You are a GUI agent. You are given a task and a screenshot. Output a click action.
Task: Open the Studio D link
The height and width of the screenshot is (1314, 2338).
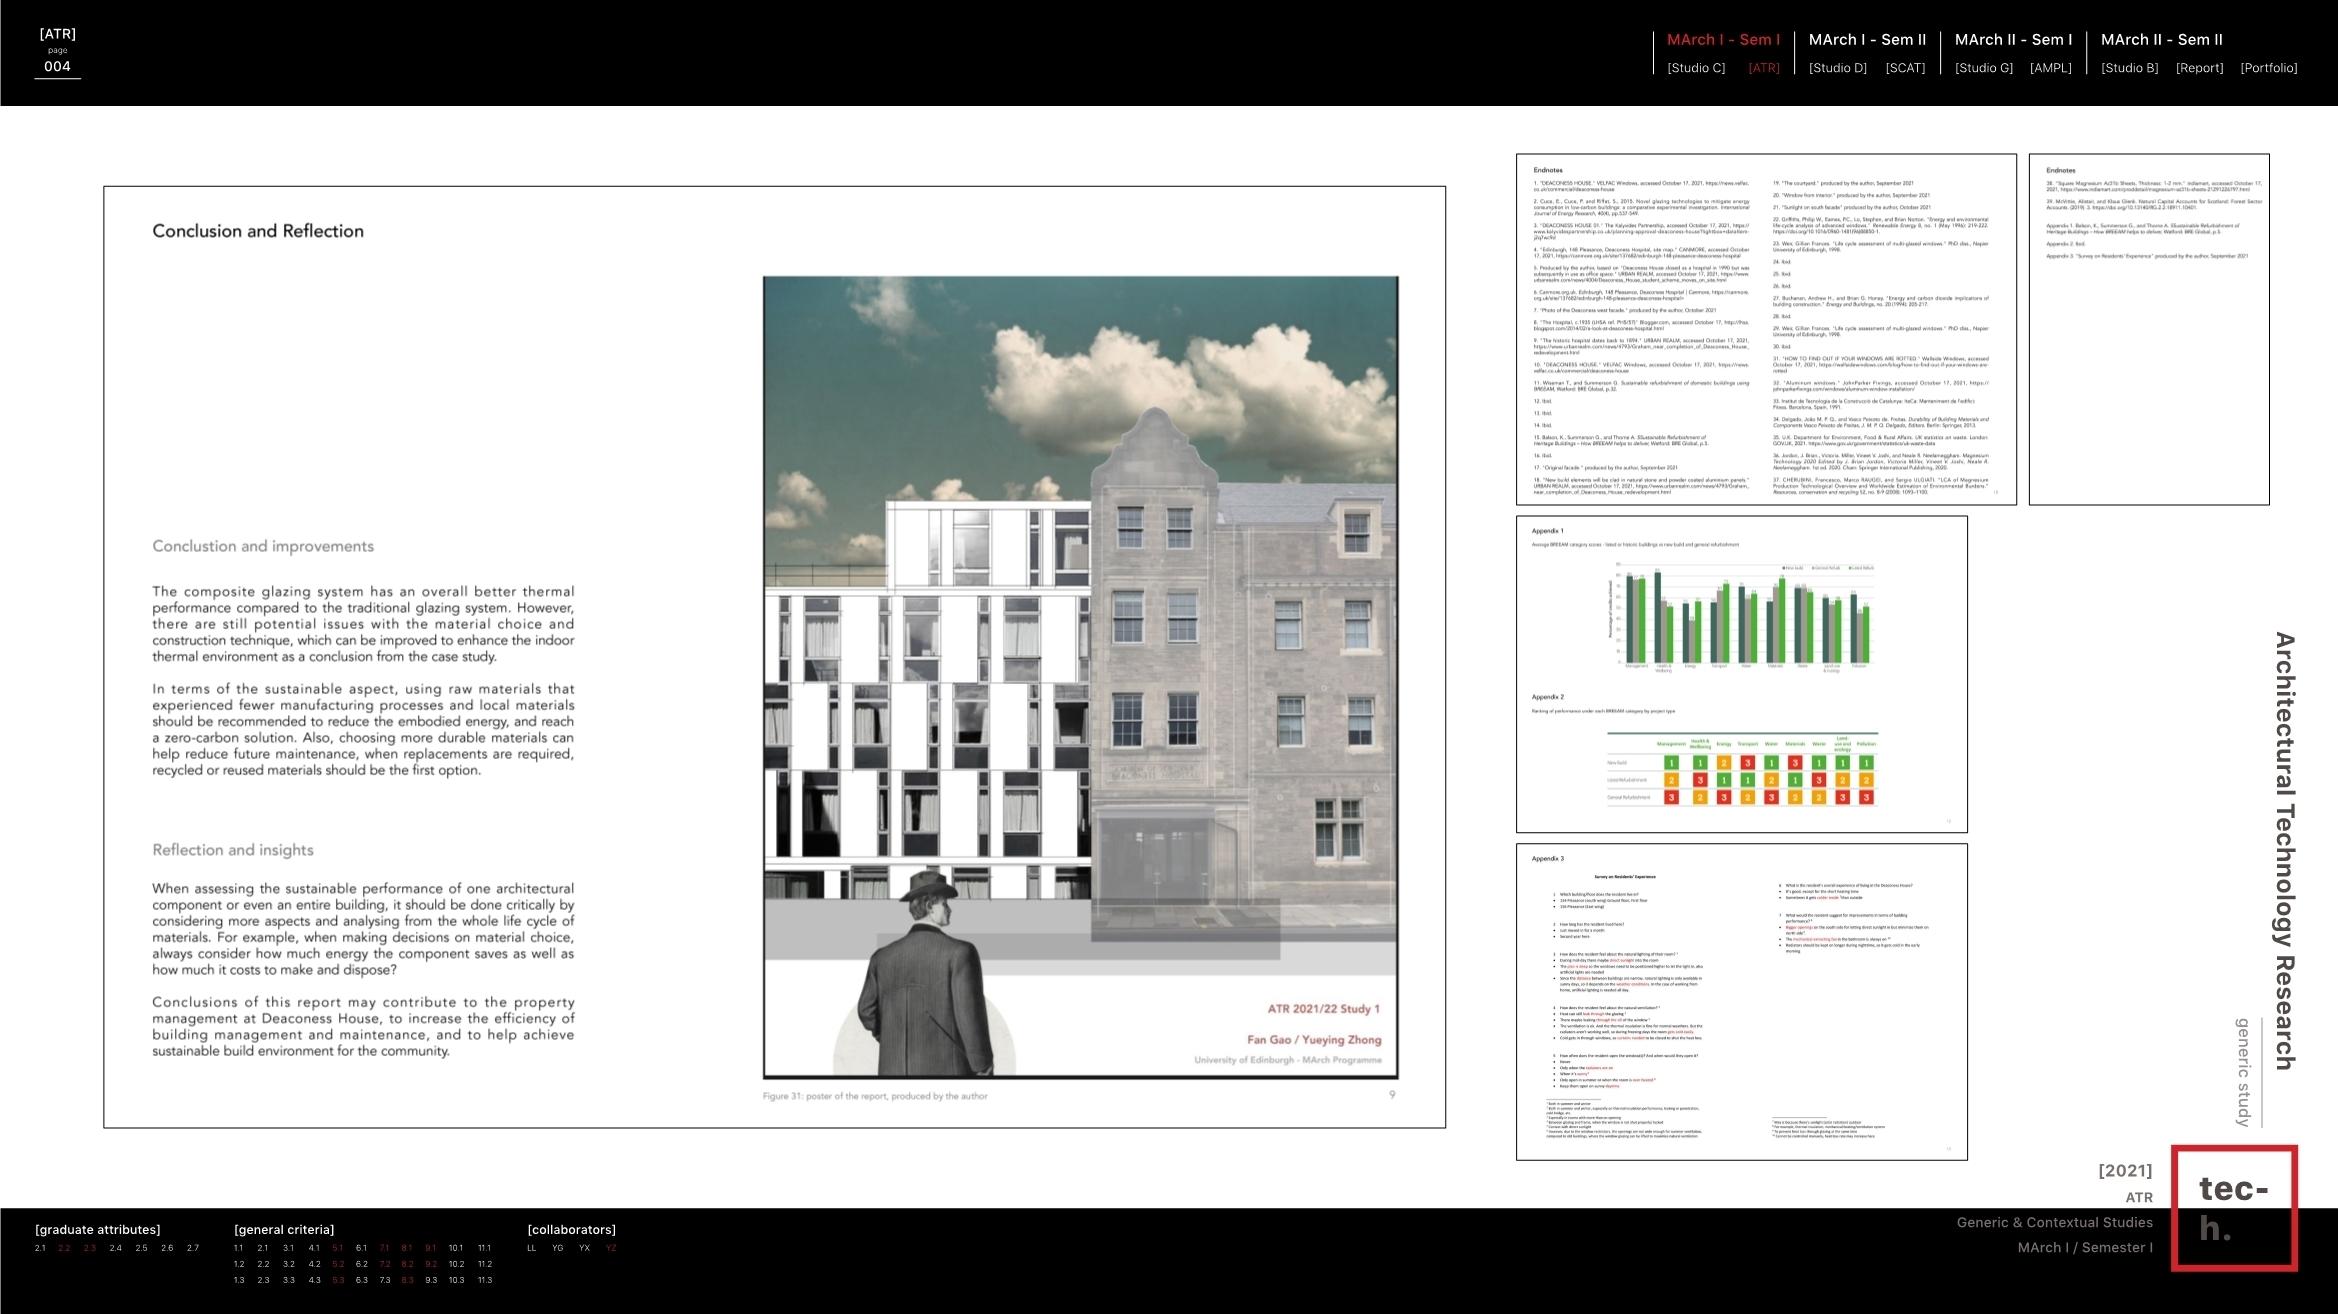[x=1837, y=68]
